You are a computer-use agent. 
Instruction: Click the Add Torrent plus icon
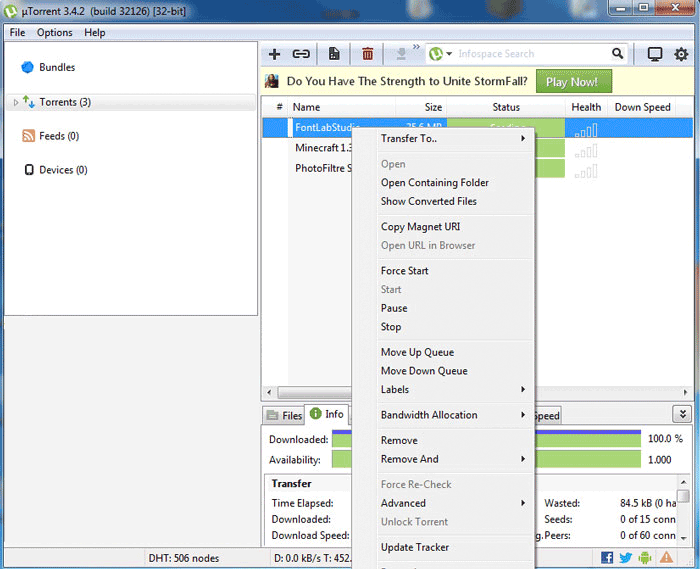[274, 54]
